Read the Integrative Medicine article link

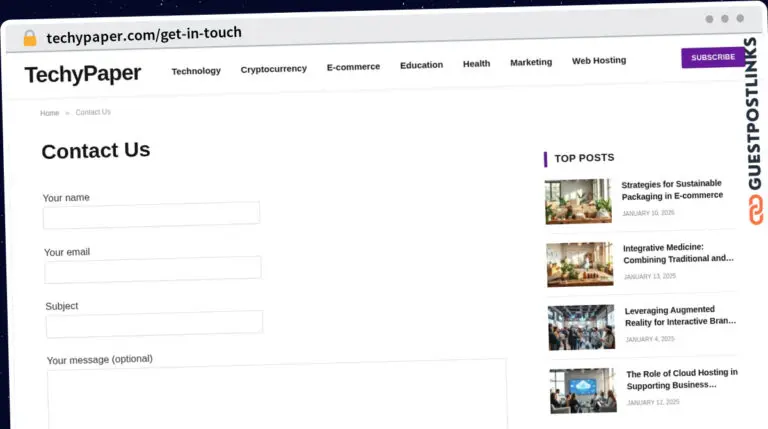[678, 253]
